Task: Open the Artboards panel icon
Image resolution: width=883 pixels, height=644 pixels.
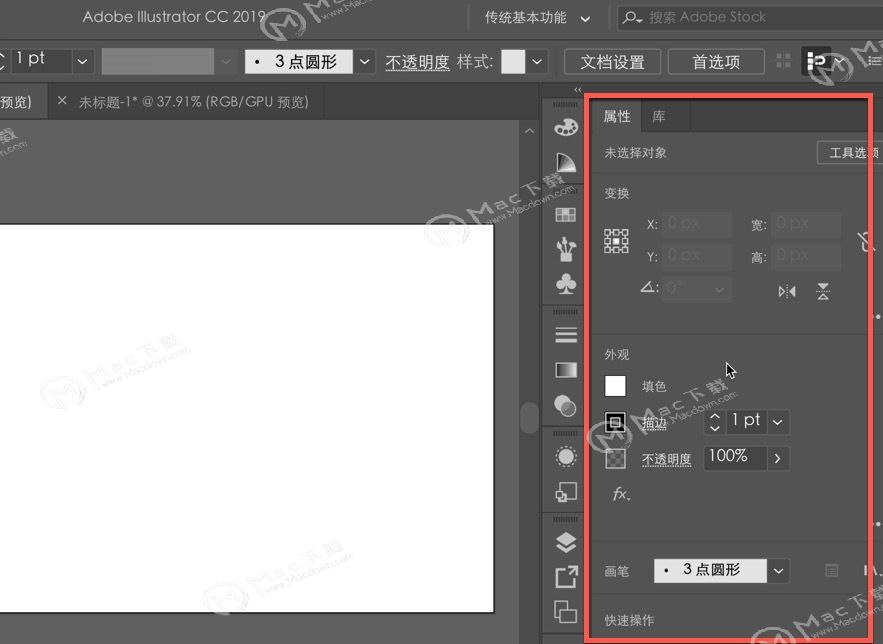Action: point(566,611)
